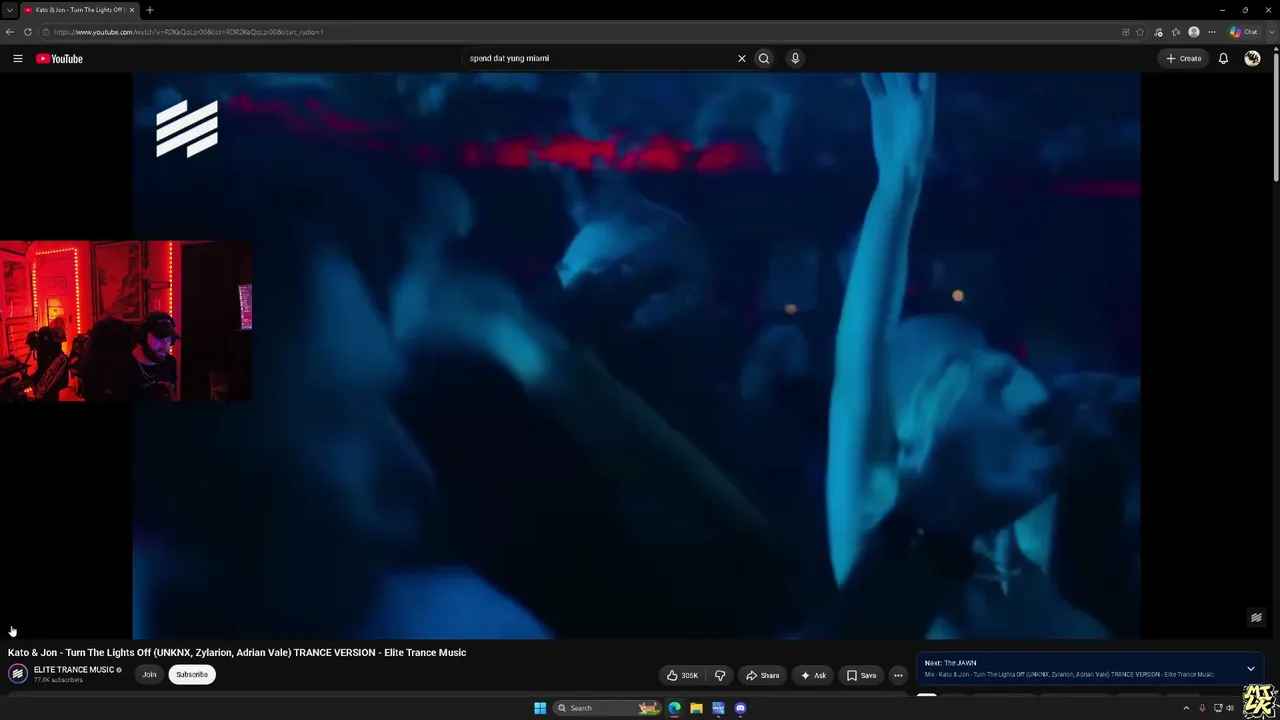Screen dimensions: 1280x720
Task: Open the browser profile avatar
Action: (x=1194, y=32)
